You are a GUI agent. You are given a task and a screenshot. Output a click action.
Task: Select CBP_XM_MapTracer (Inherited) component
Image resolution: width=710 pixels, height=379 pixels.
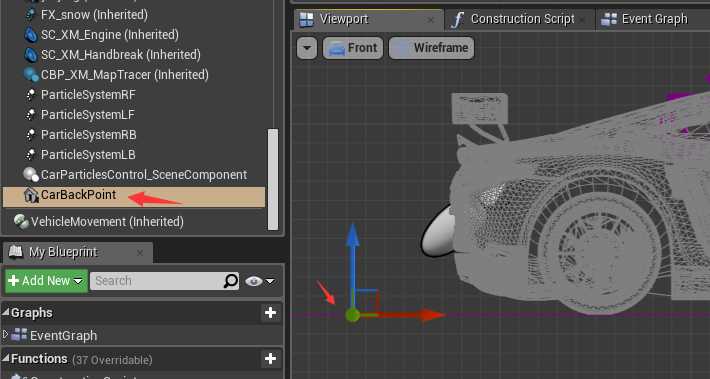pos(125,75)
